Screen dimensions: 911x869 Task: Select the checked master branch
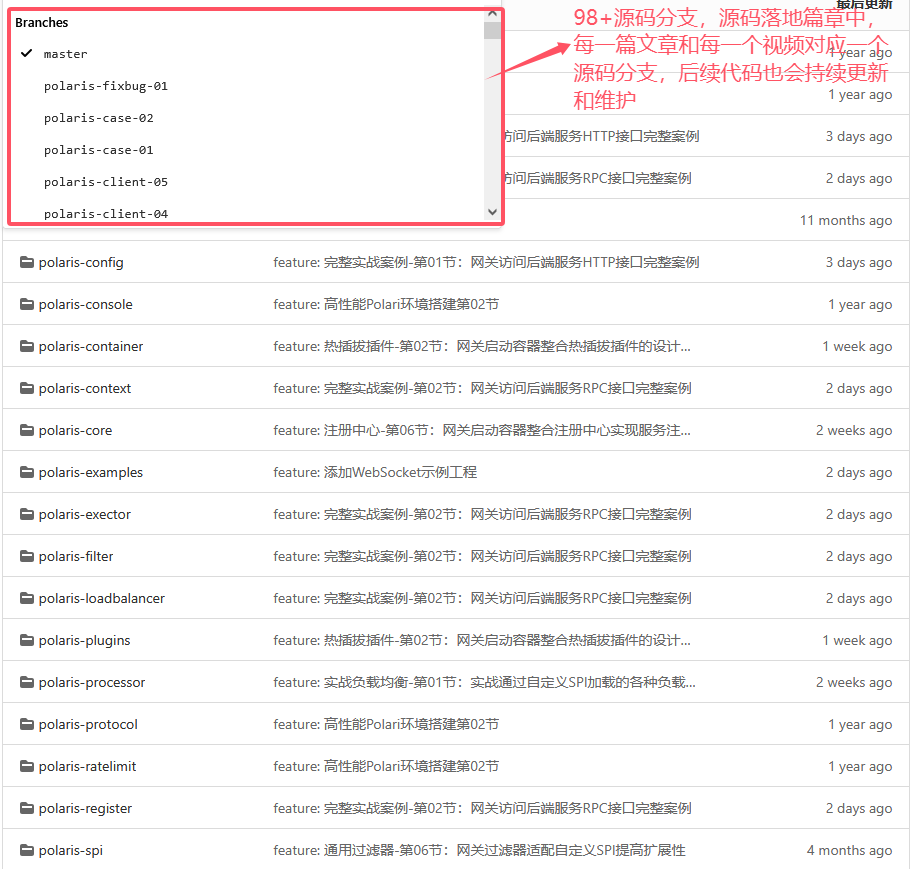(65, 54)
